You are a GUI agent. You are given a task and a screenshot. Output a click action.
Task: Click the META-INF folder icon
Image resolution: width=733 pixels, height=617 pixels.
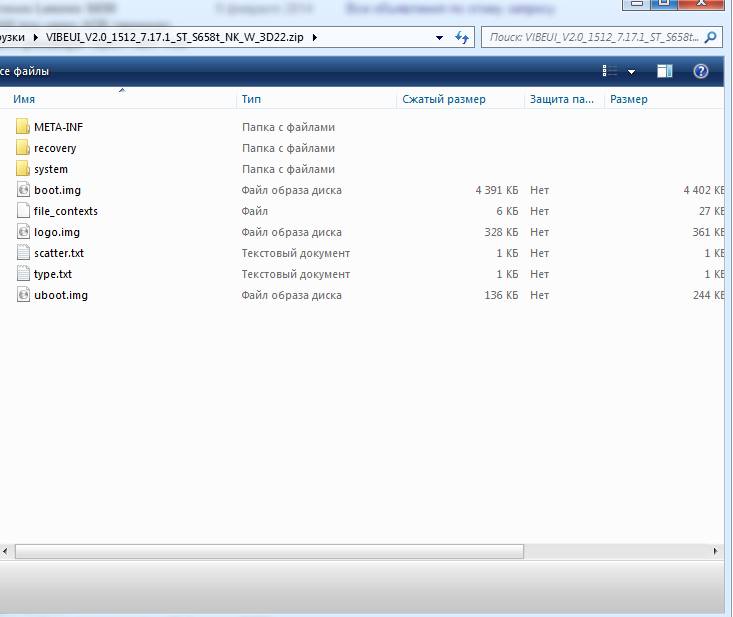pyautogui.click(x=22, y=126)
